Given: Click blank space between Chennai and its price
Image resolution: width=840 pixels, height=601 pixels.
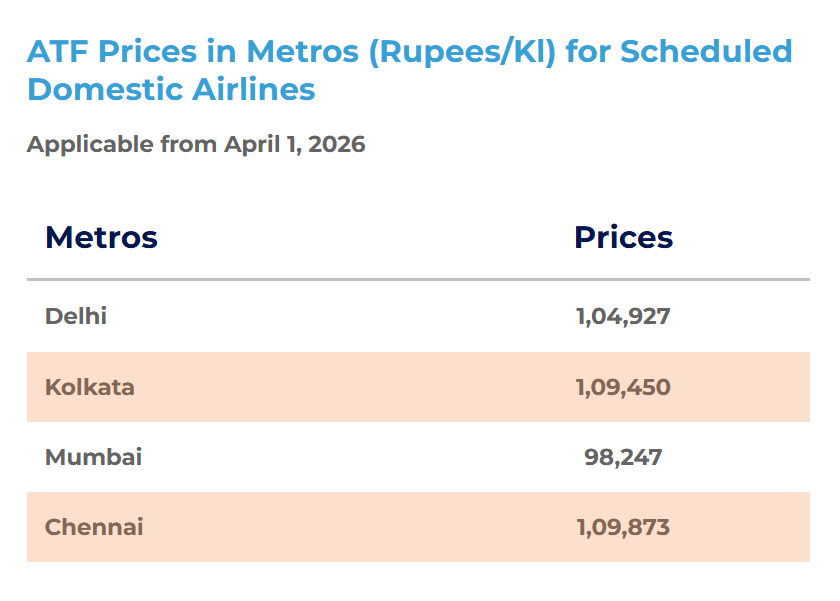Looking at the screenshot, I should point(350,527).
